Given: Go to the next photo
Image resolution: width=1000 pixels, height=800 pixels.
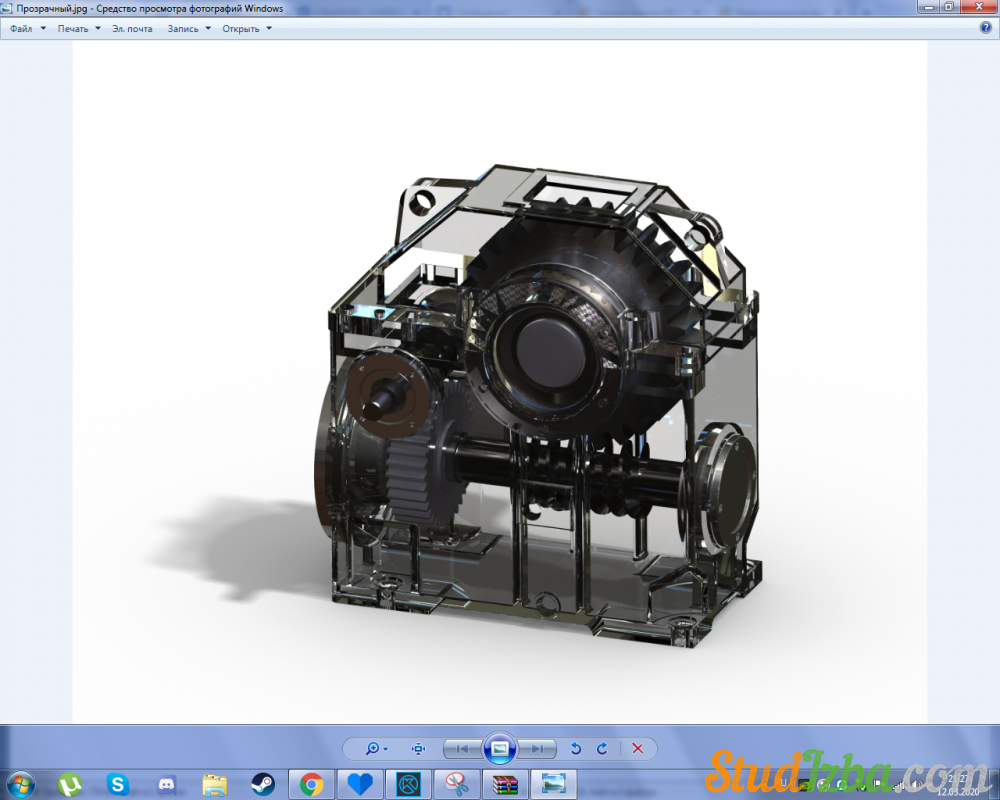Looking at the screenshot, I should pos(538,748).
